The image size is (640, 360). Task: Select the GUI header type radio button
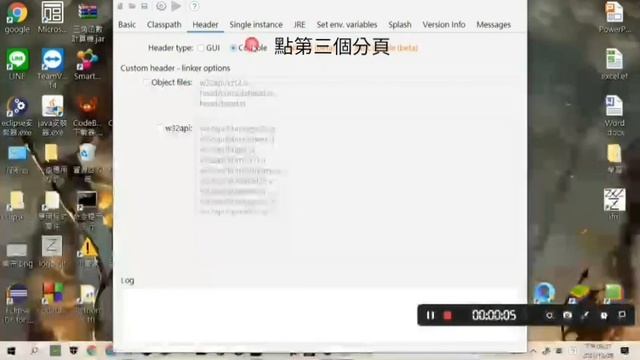tap(200, 48)
